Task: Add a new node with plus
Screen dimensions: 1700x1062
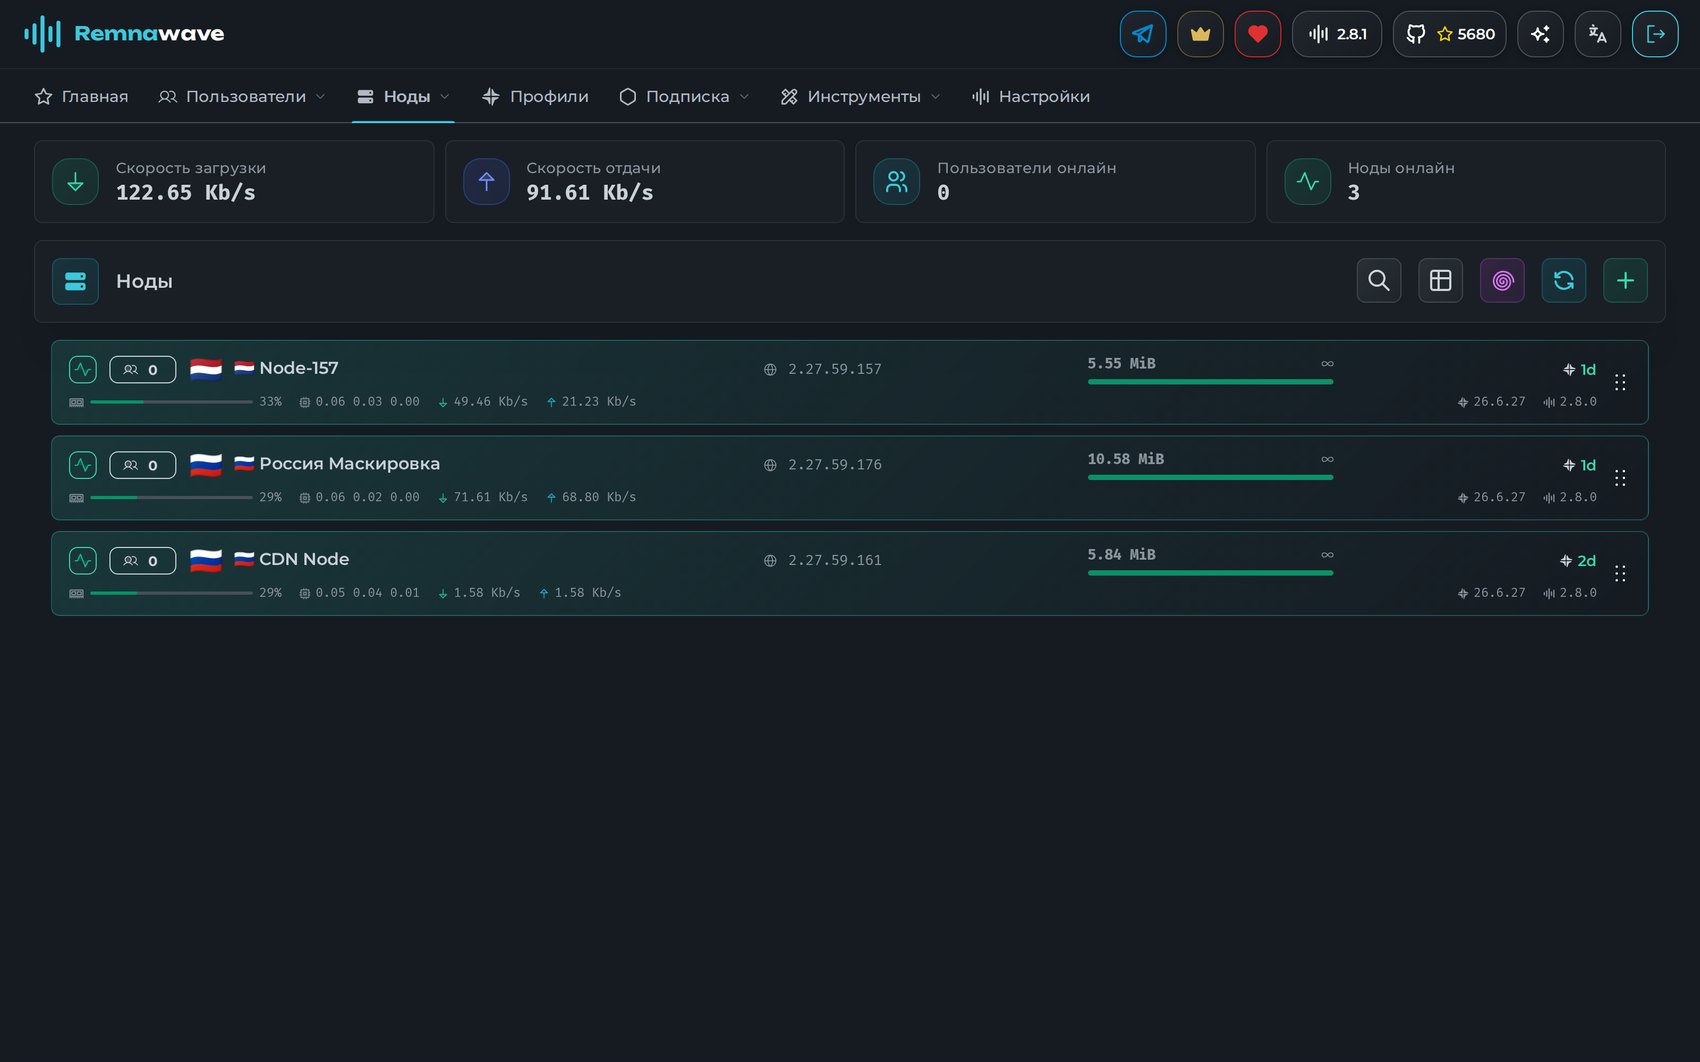Action: pos(1626,281)
